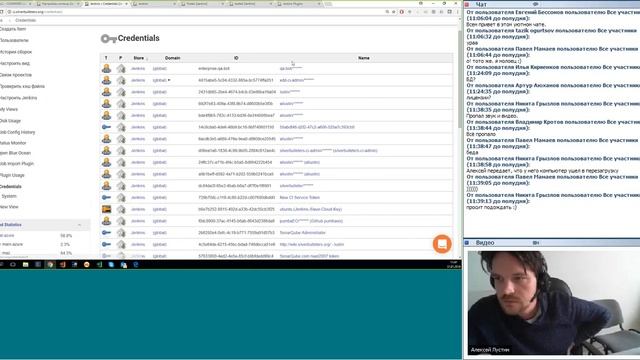
Task: Click the SSH key icon in the ubuntu Jenkins Slave Cloud Key row
Action: (x=107, y=209)
